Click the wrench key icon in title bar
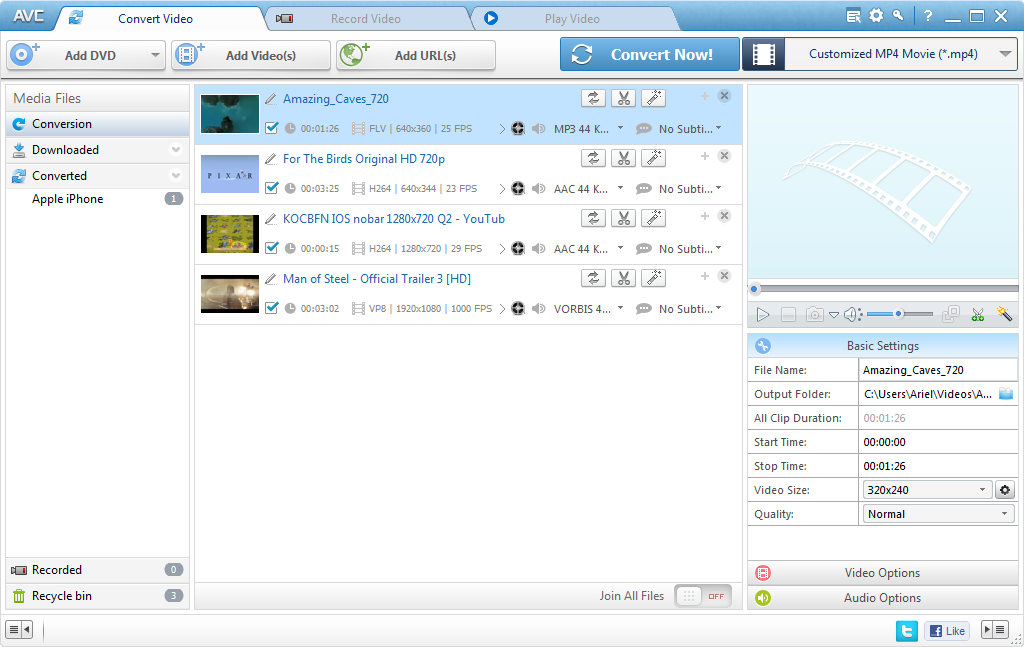Viewport: 1024px width, 647px height. tap(899, 16)
